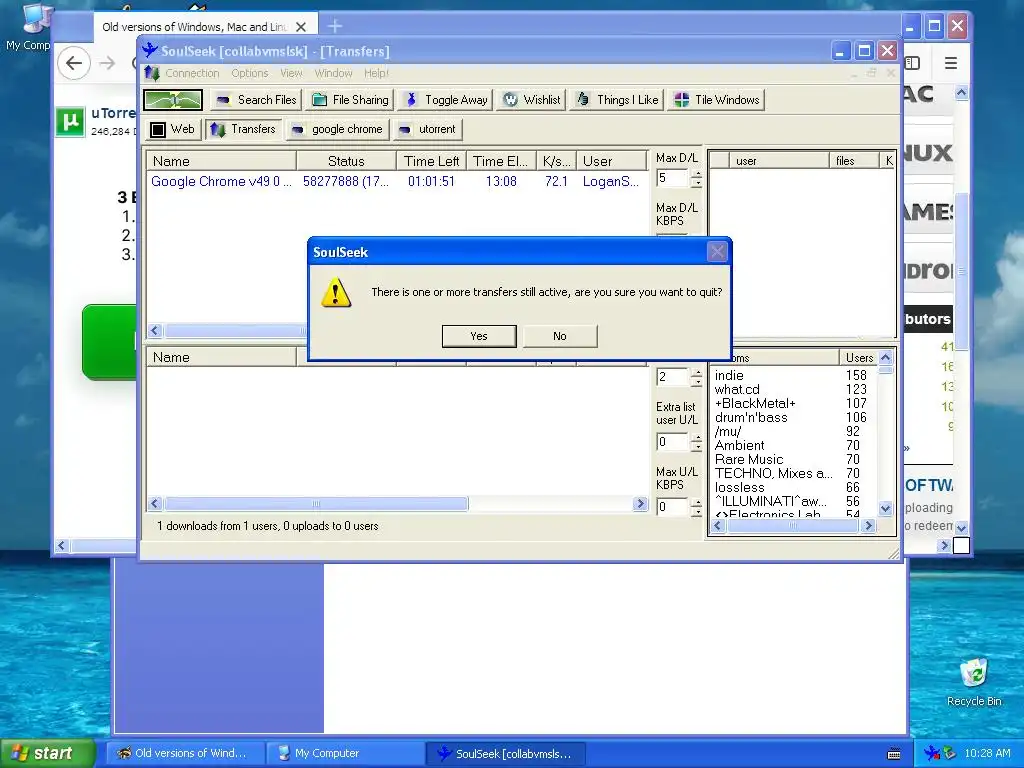
Task: Click the uploads horizontal scrollbar thumb
Action: [316, 504]
